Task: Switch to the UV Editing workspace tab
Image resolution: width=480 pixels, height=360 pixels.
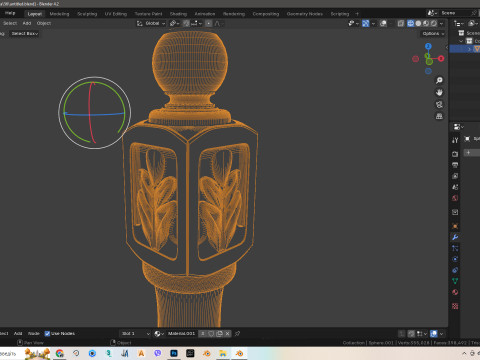Action: click(116, 14)
